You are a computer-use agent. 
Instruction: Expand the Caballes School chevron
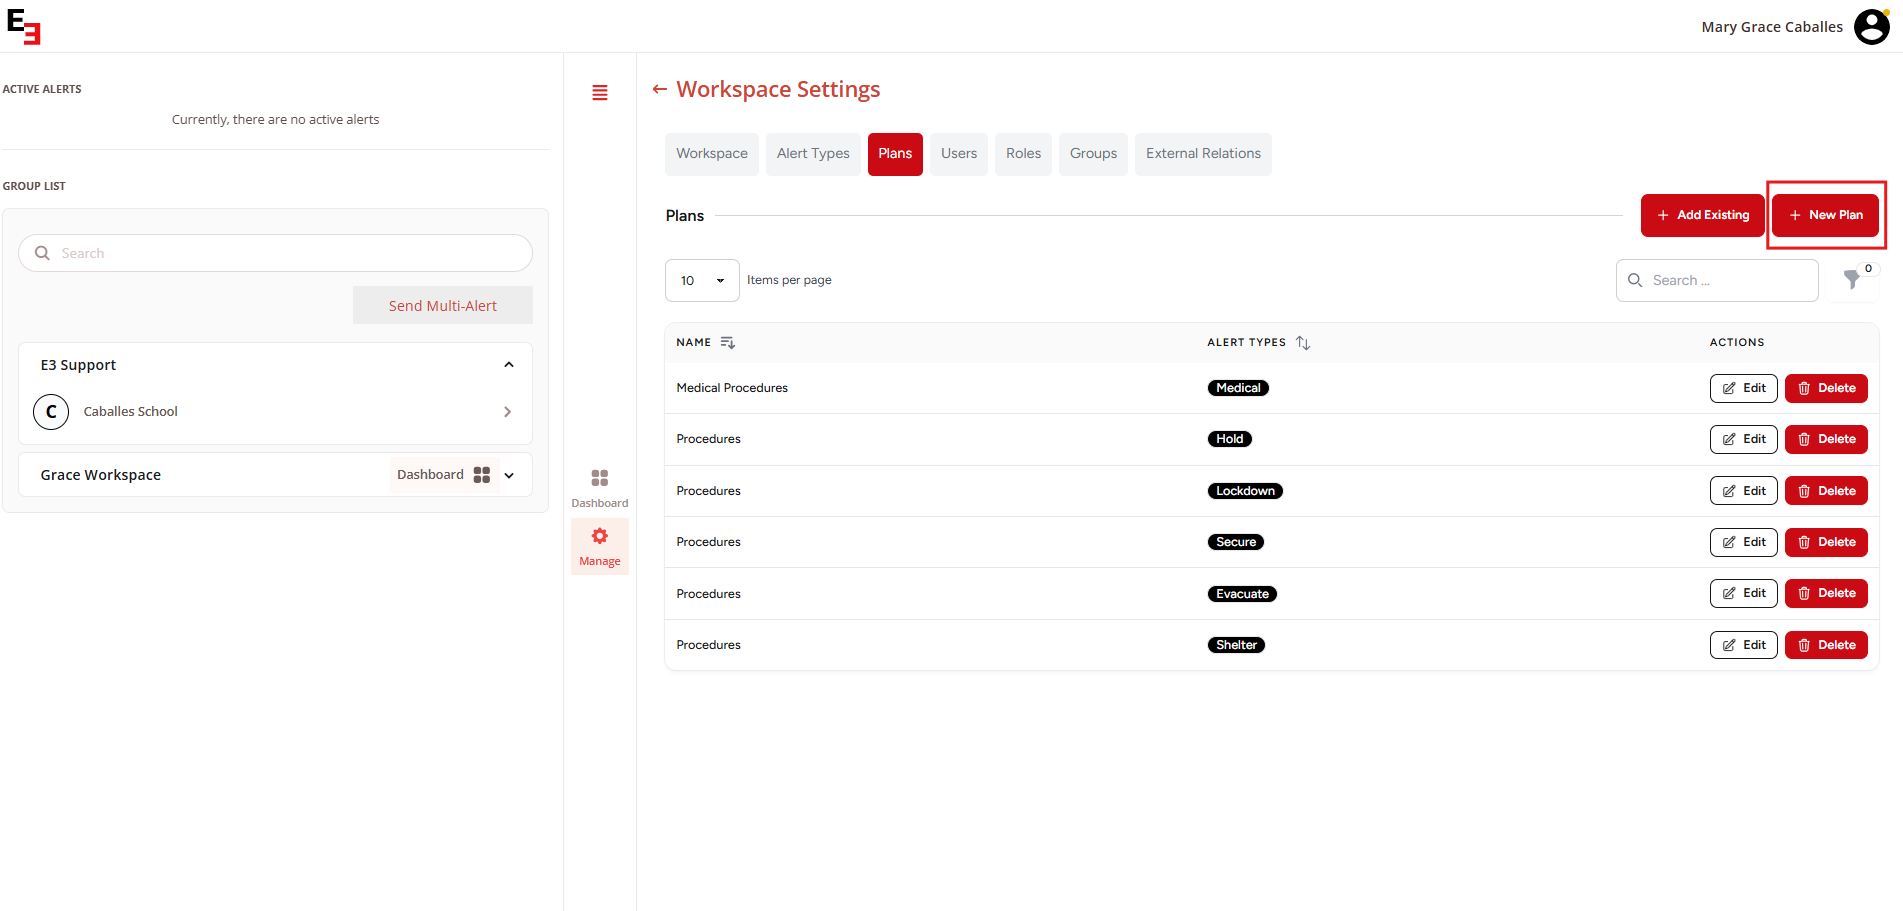(x=508, y=412)
